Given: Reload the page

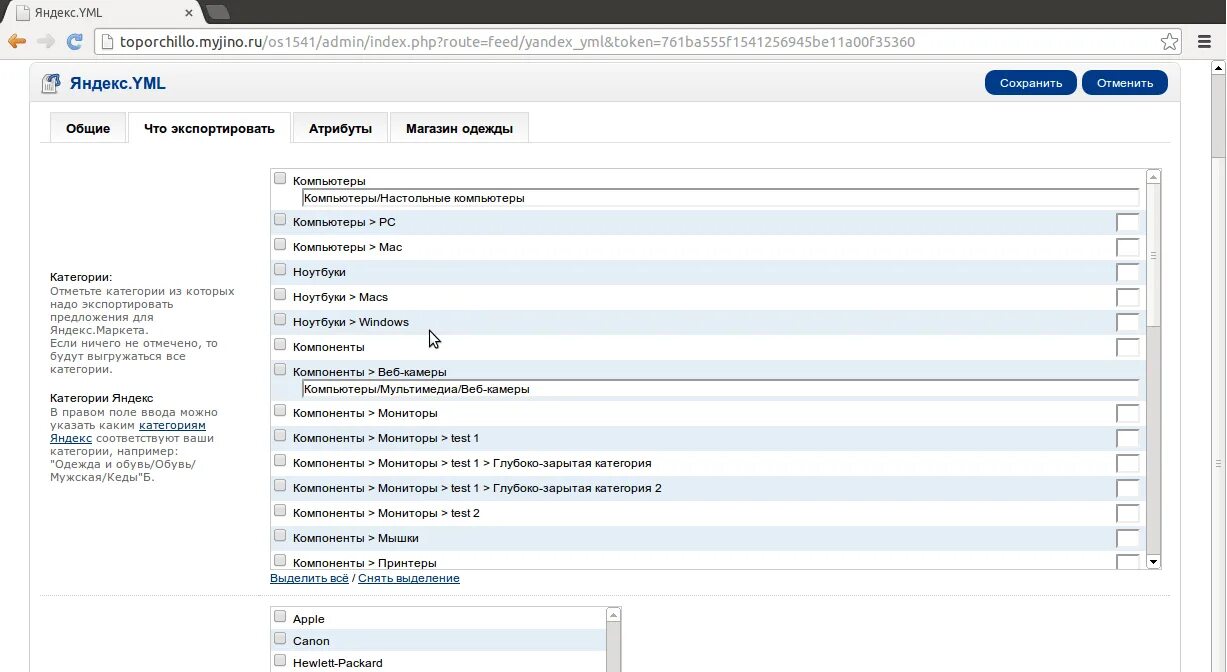Looking at the screenshot, I should [74, 42].
